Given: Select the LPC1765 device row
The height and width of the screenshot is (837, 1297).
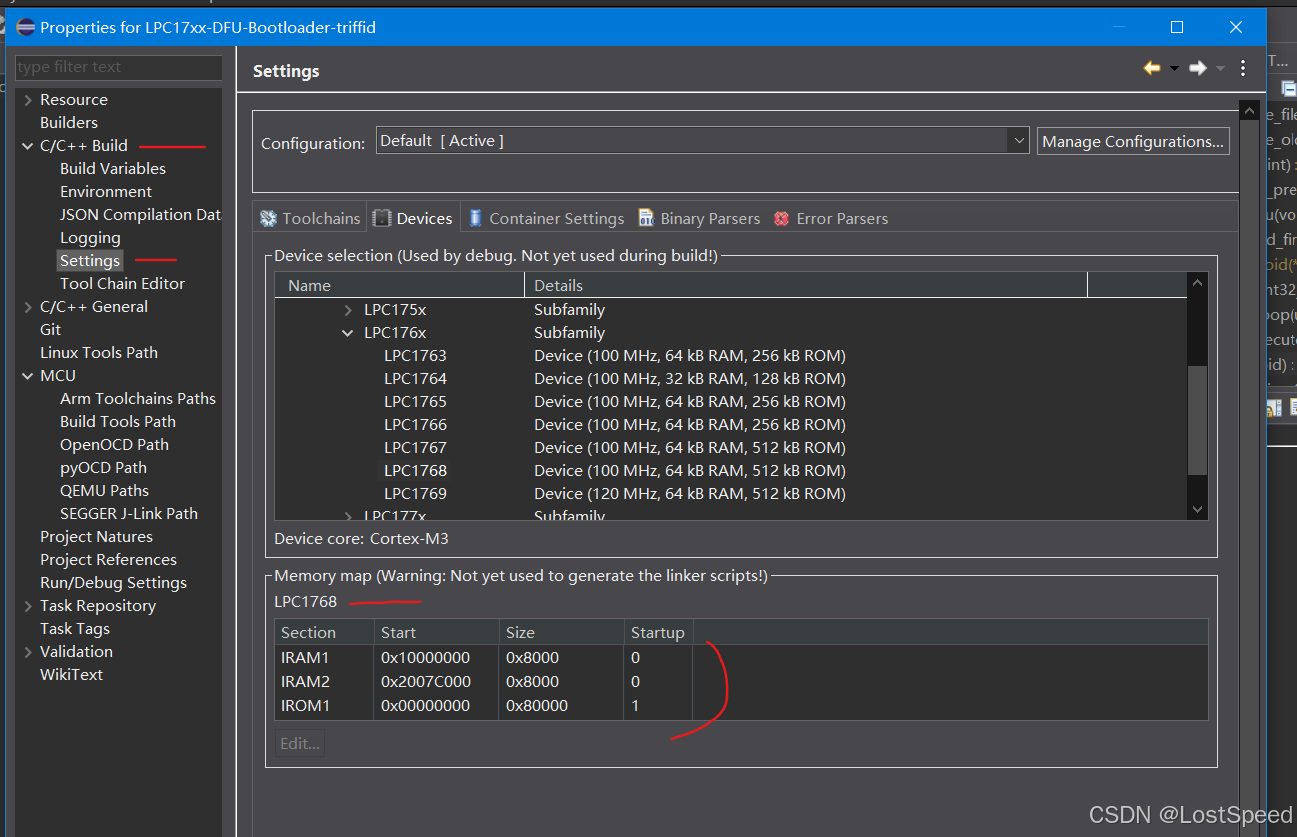Looking at the screenshot, I should point(732,402).
